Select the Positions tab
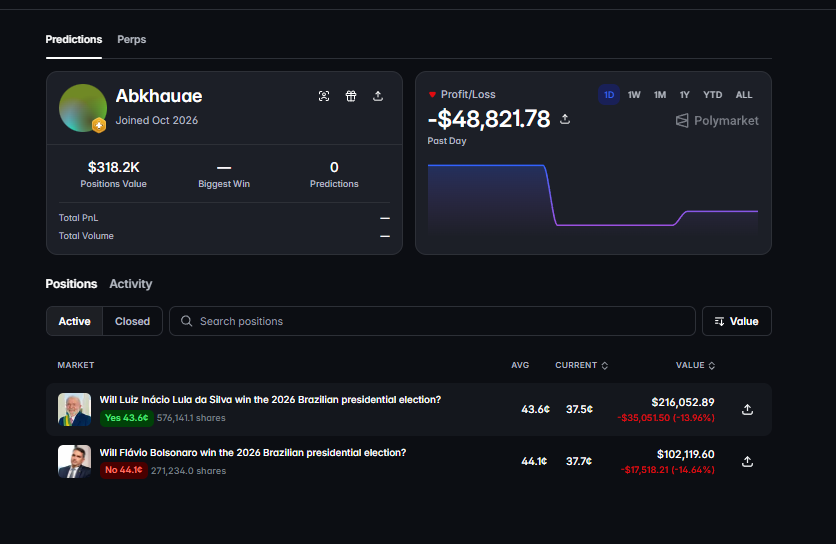Image resolution: width=836 pixels, height=544 pixels. pos(71,284)
